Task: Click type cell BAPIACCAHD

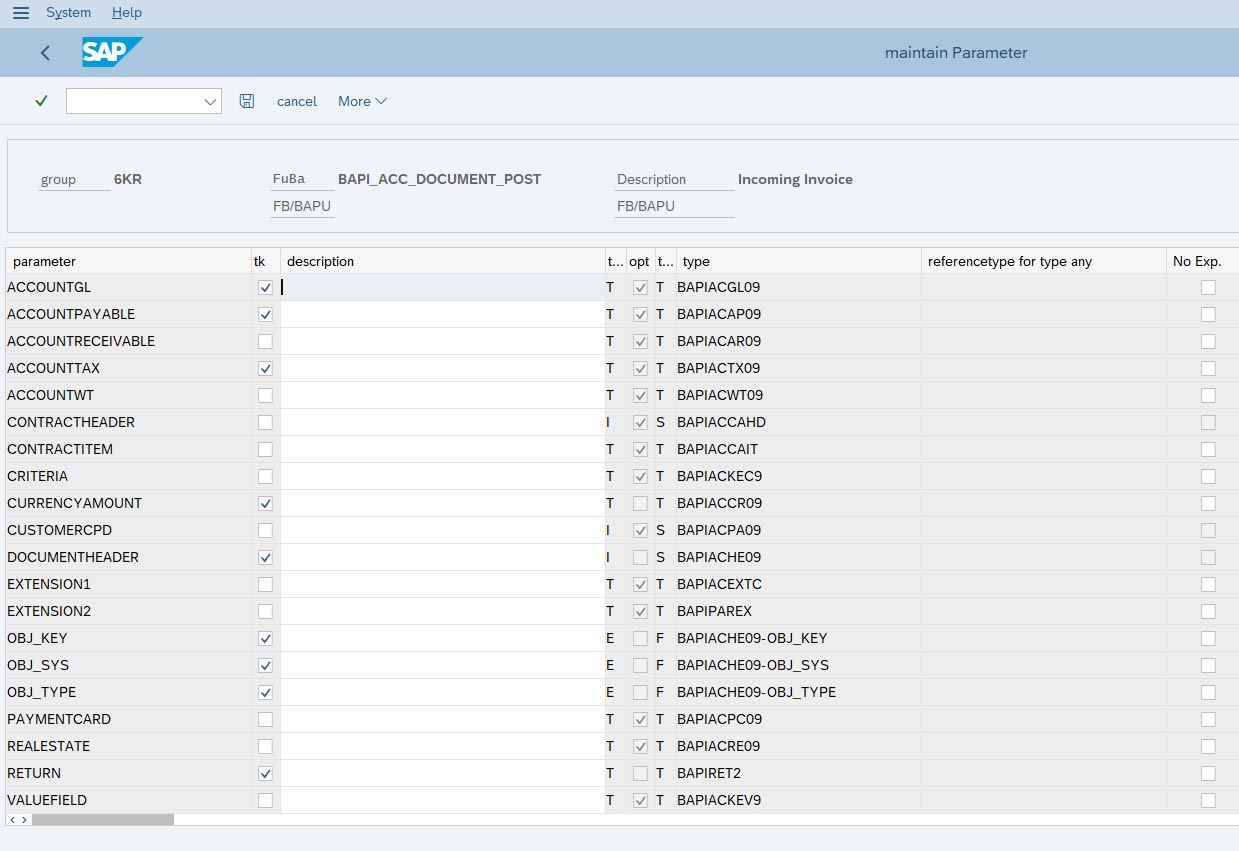Action: click(798, 422)
